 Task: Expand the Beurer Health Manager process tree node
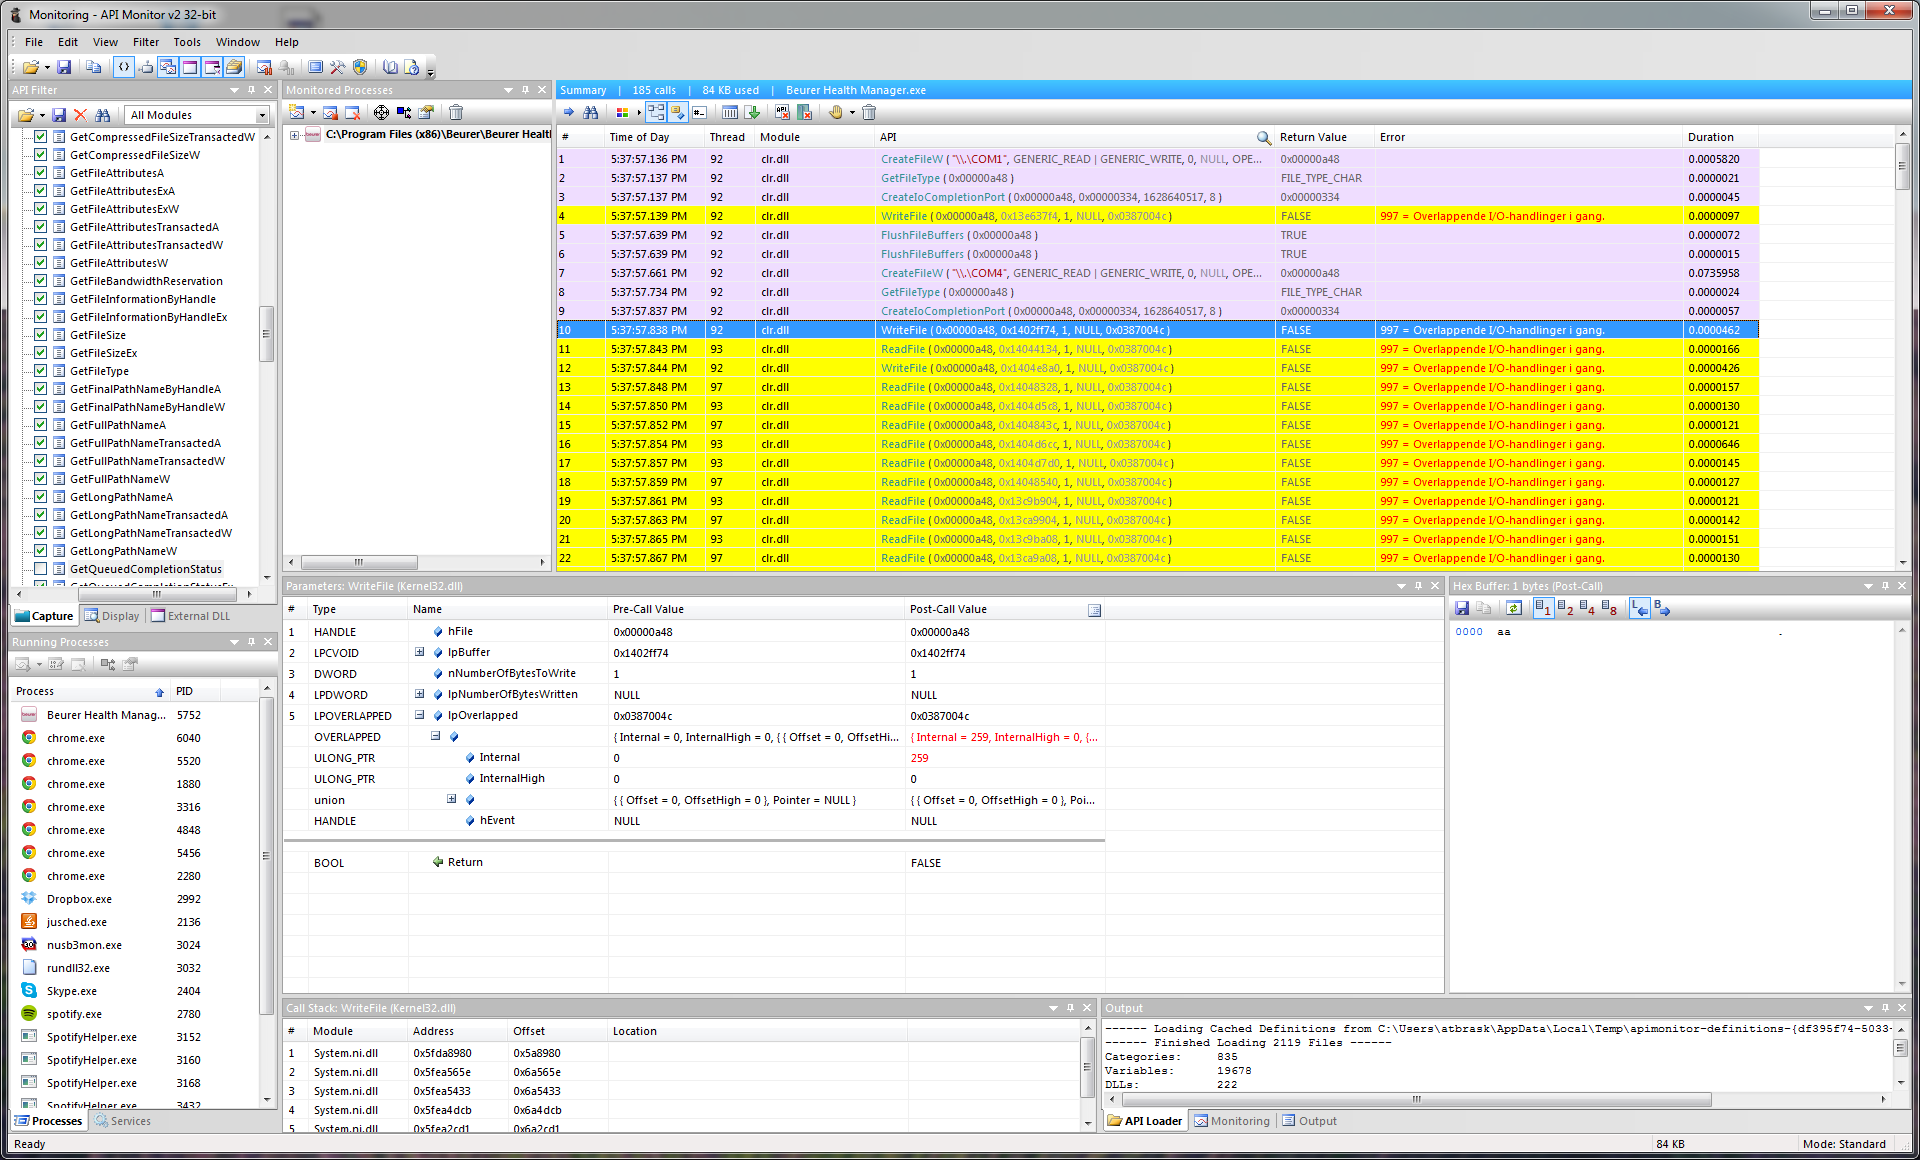pos(295,135)
